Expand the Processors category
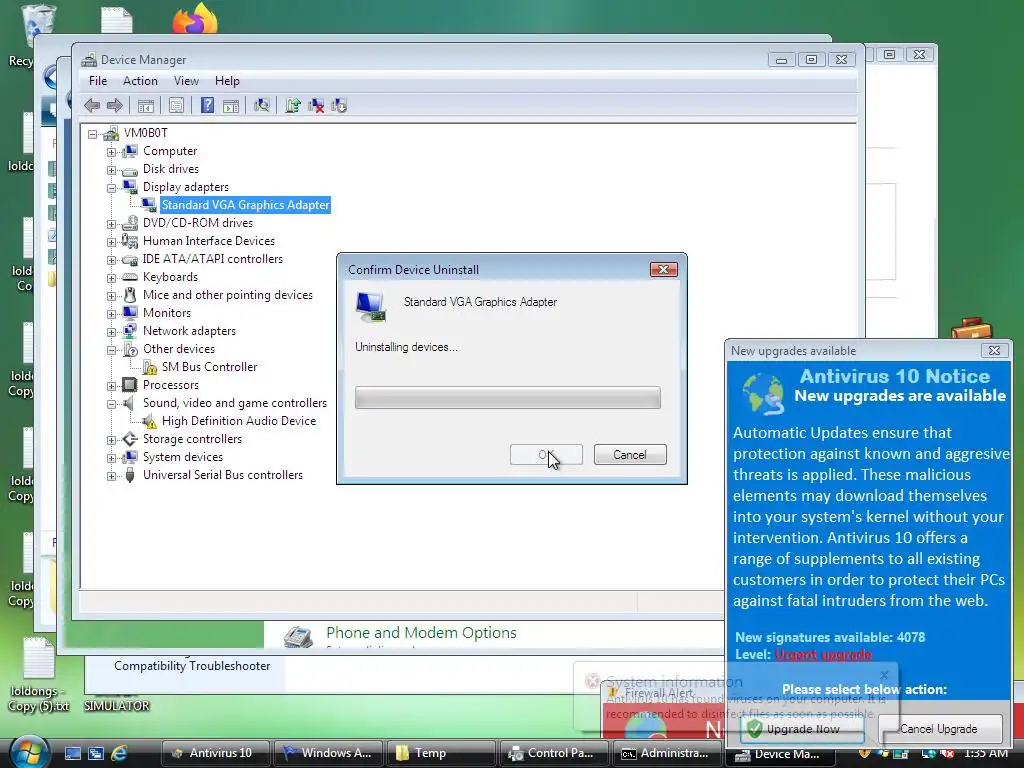 click(x=112, y=386)
